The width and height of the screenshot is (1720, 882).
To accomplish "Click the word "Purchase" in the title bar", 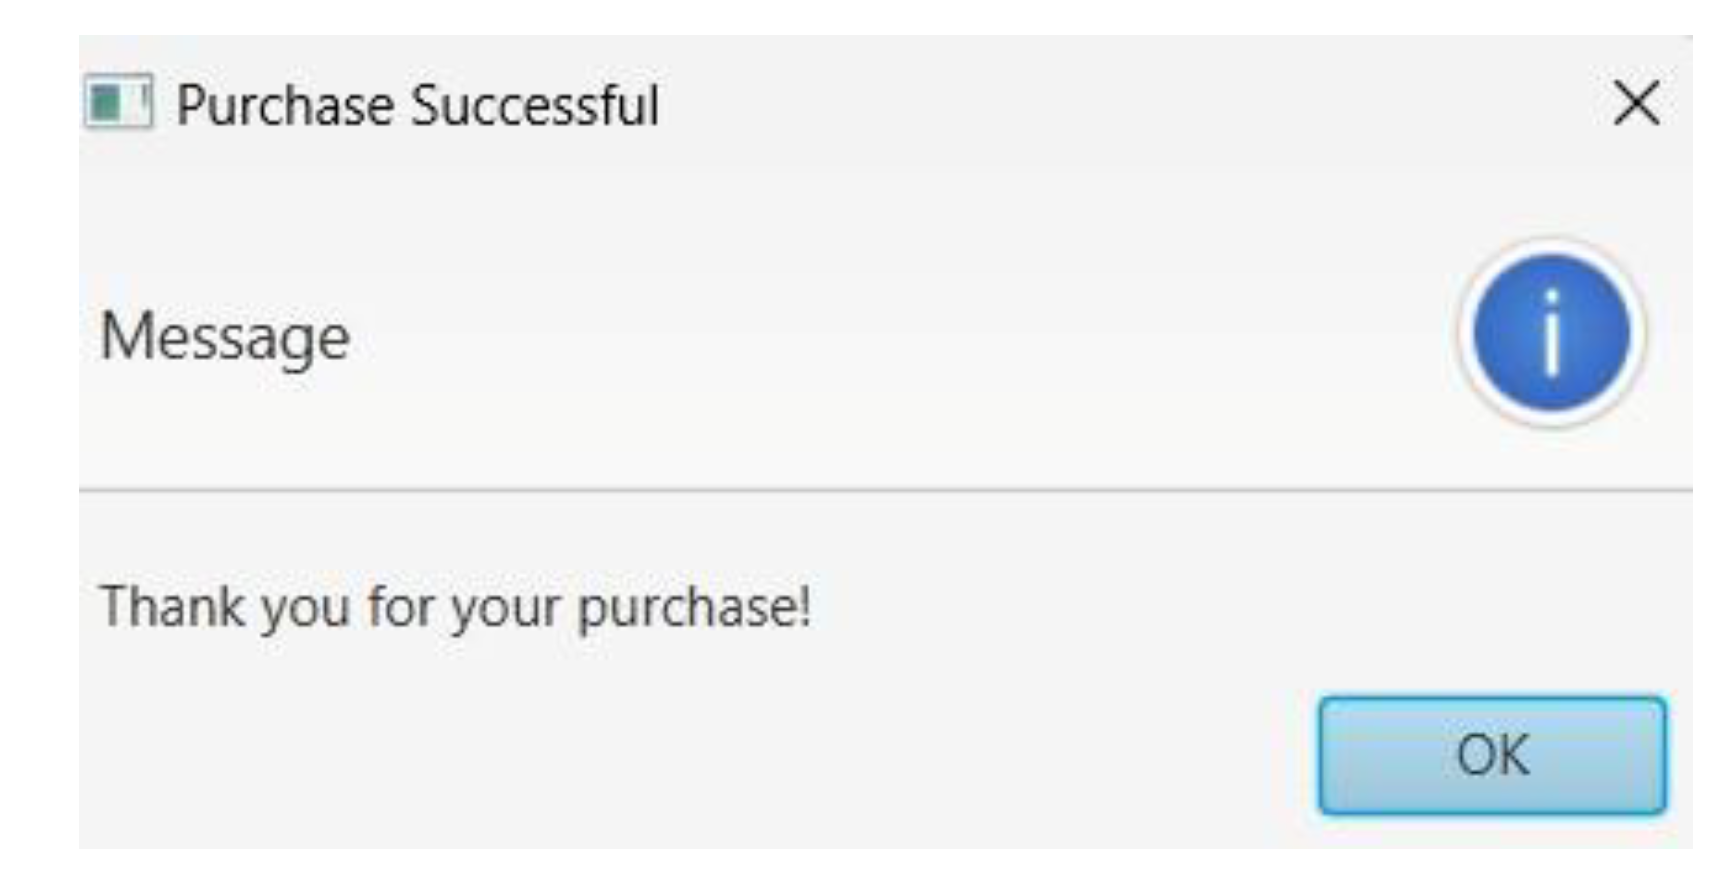I will 285,105.
